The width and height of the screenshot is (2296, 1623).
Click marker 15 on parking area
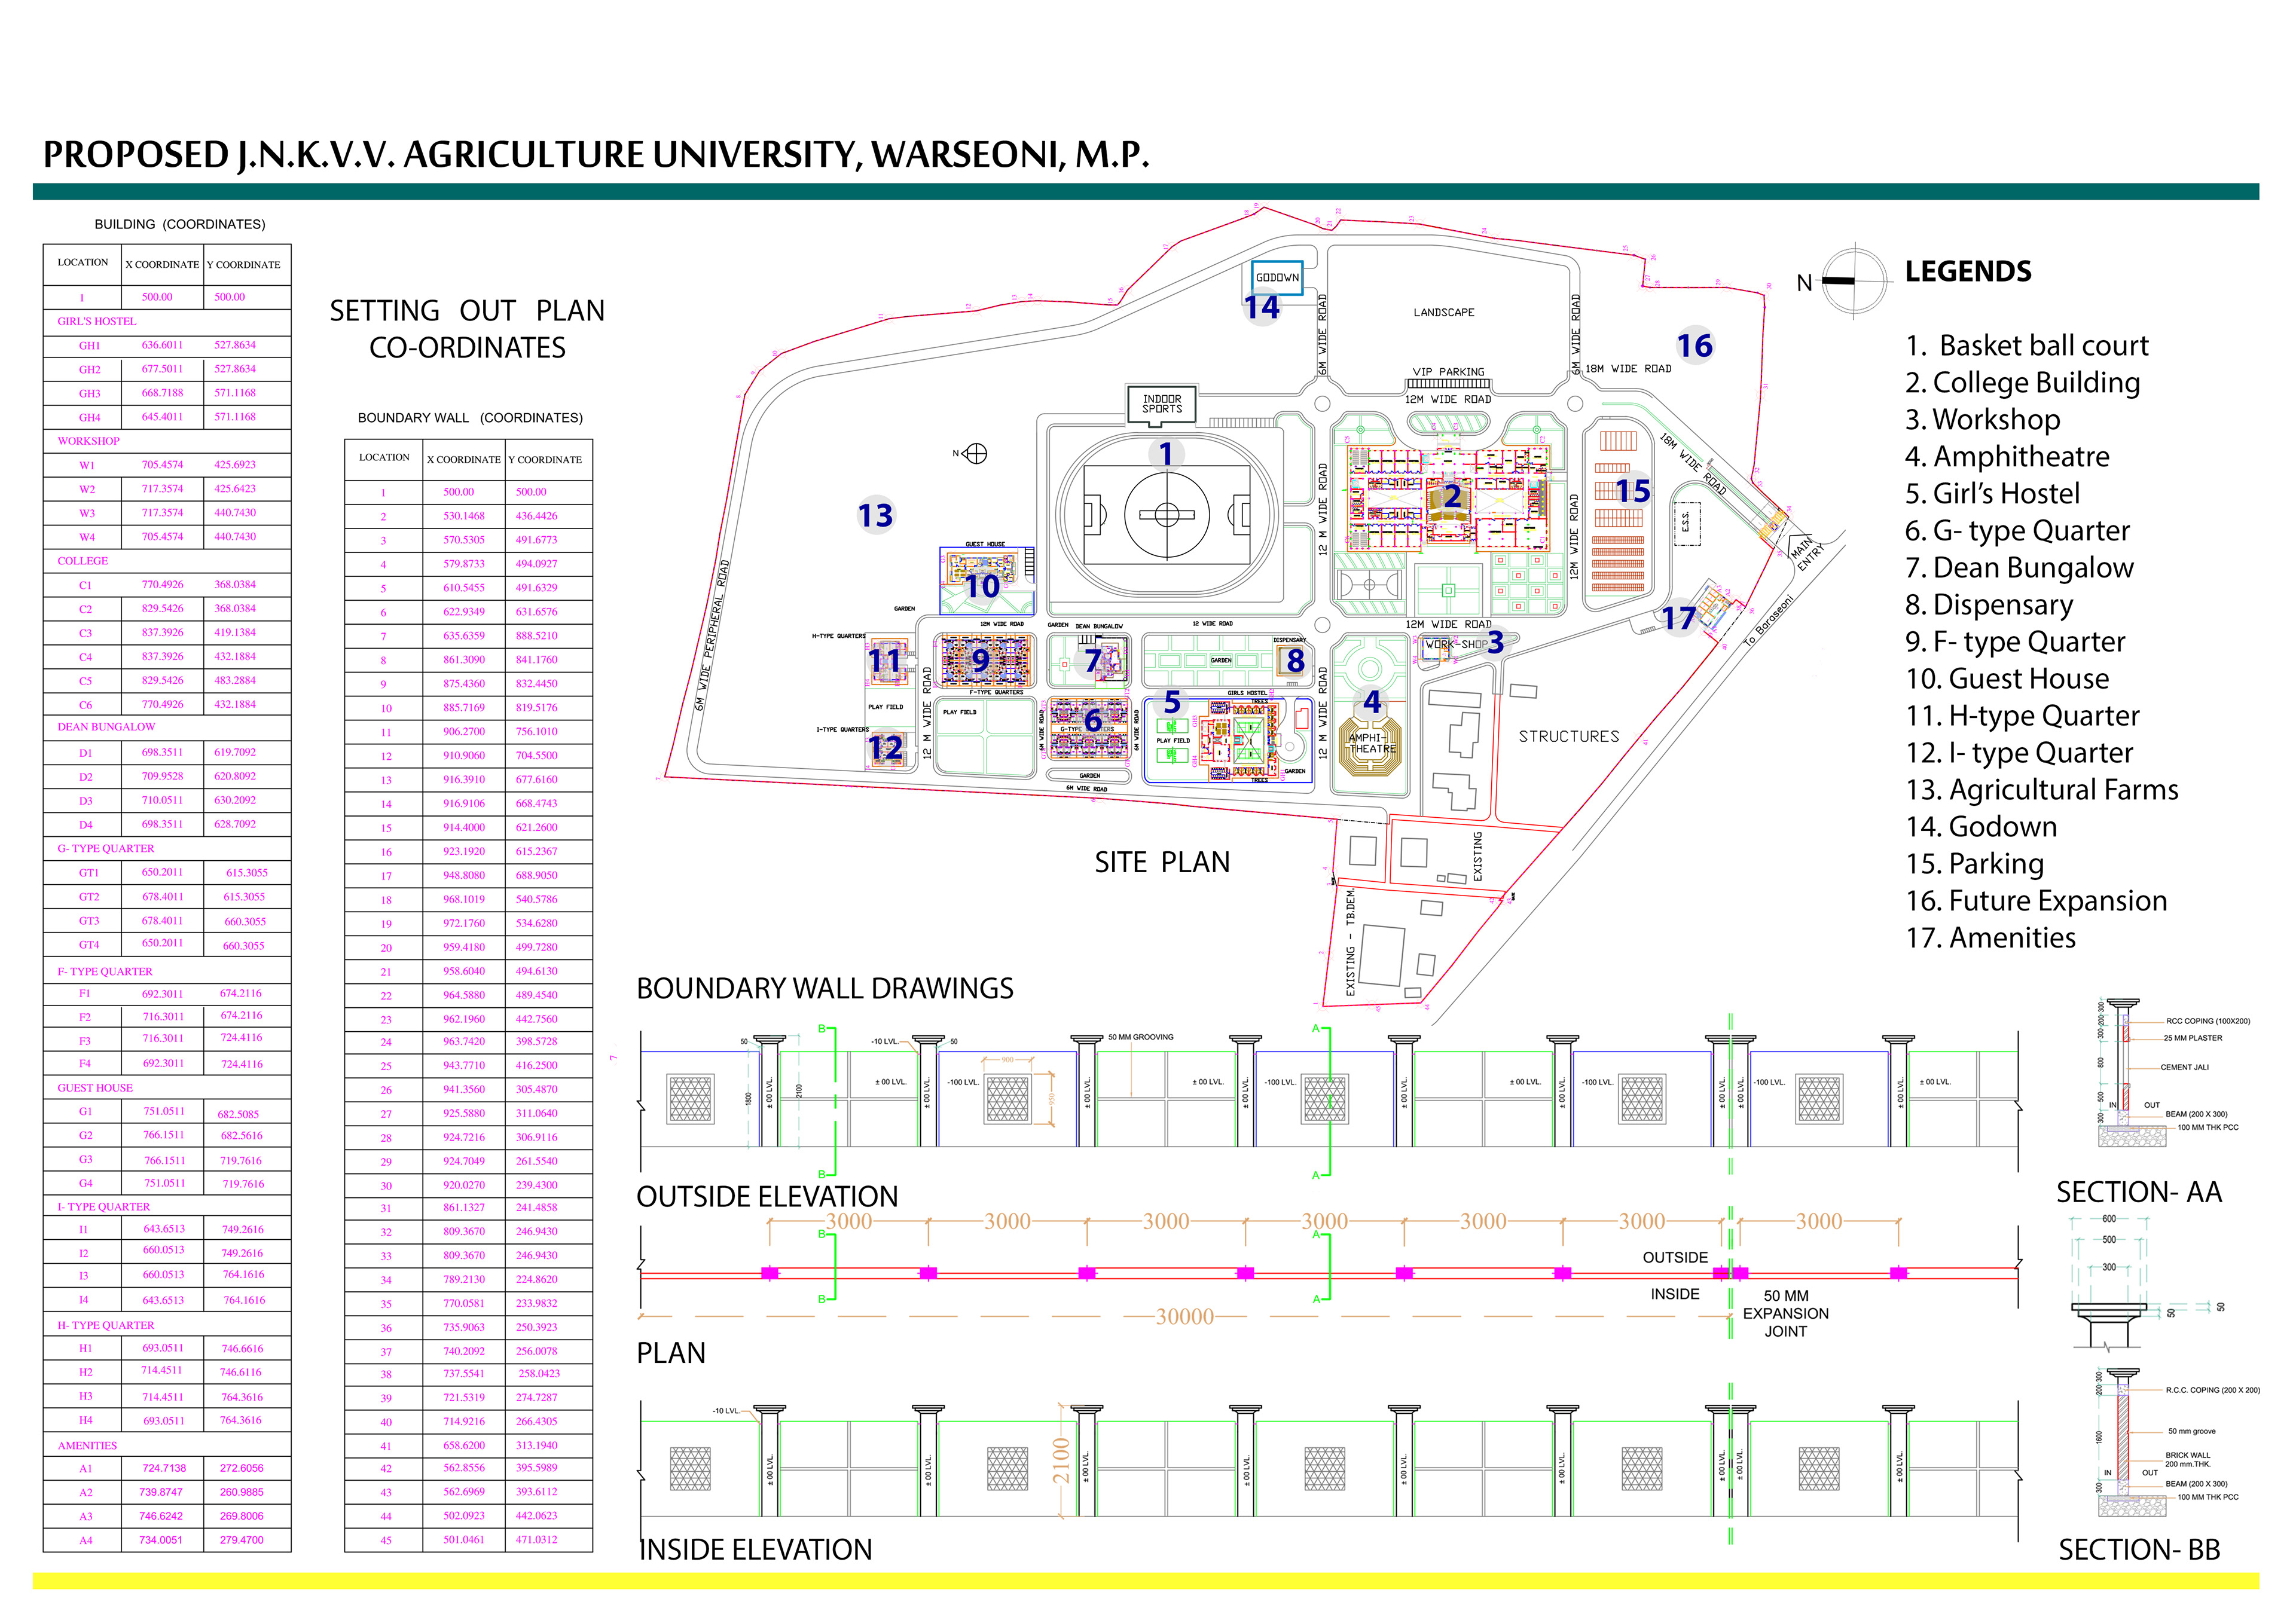[x=1632, y=491]
